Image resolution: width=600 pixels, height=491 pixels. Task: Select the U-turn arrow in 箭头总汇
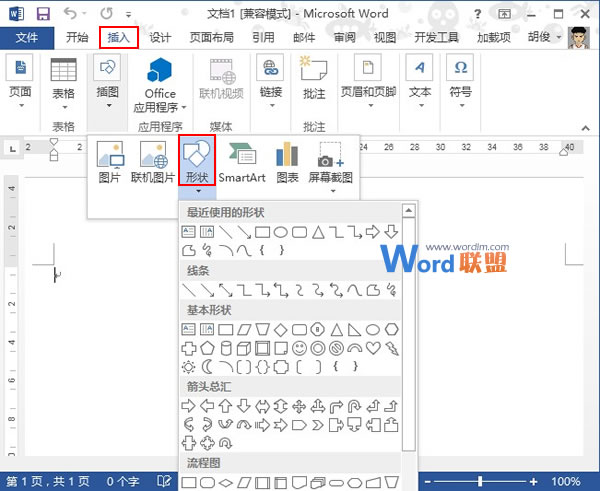click(354, 406)
